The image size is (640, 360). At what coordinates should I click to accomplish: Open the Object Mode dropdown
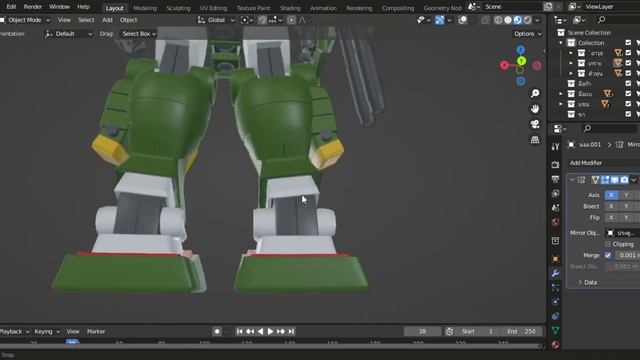click(x=25, y=20)
